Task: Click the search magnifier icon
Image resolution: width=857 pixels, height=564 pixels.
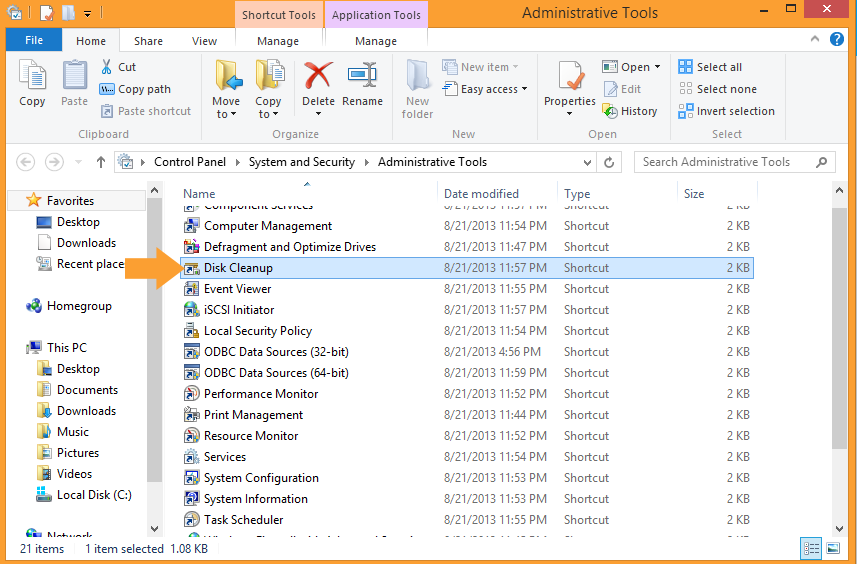Action: (821, 162)
